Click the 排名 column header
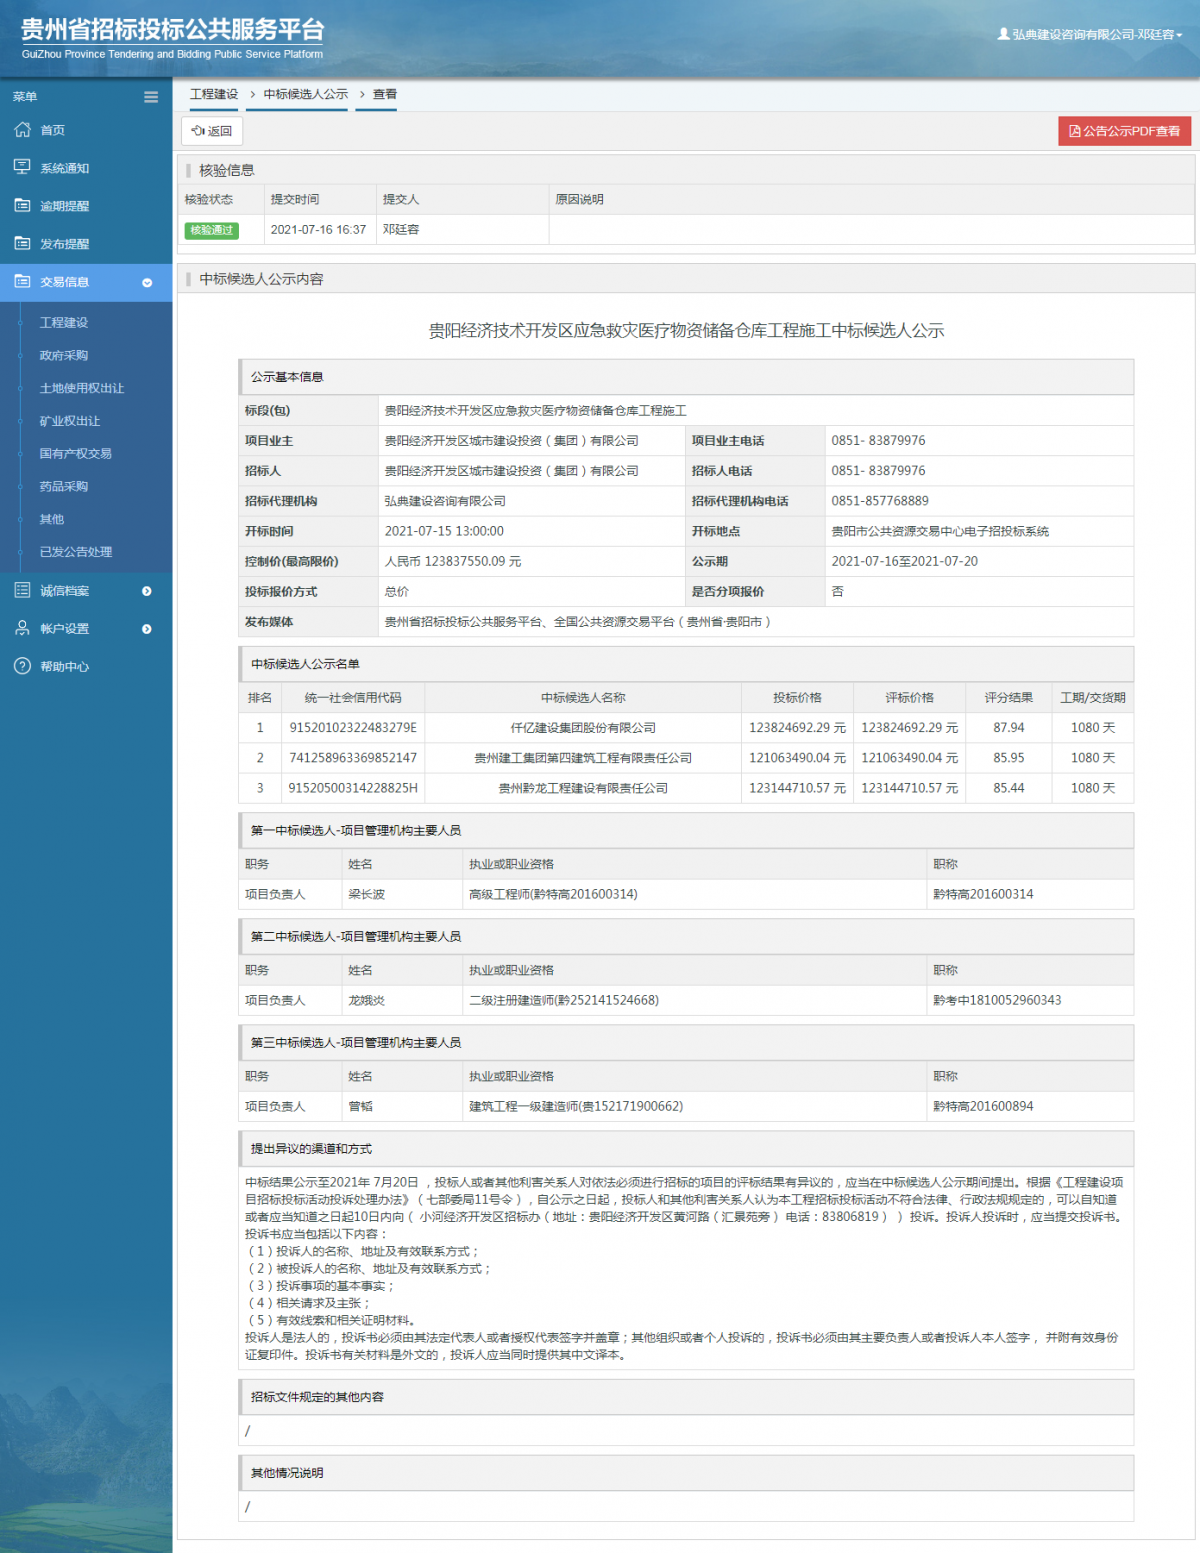Image resolution: width=1200 pixels, height=1553 pixels. [260, 698]
